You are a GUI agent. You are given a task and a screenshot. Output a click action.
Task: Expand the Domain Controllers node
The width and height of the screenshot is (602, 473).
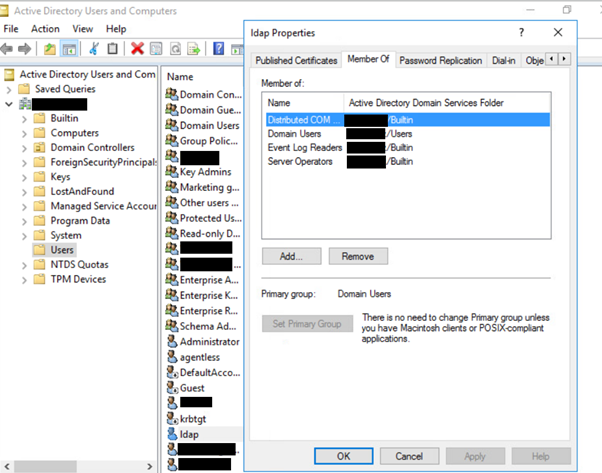click(24, 149)
